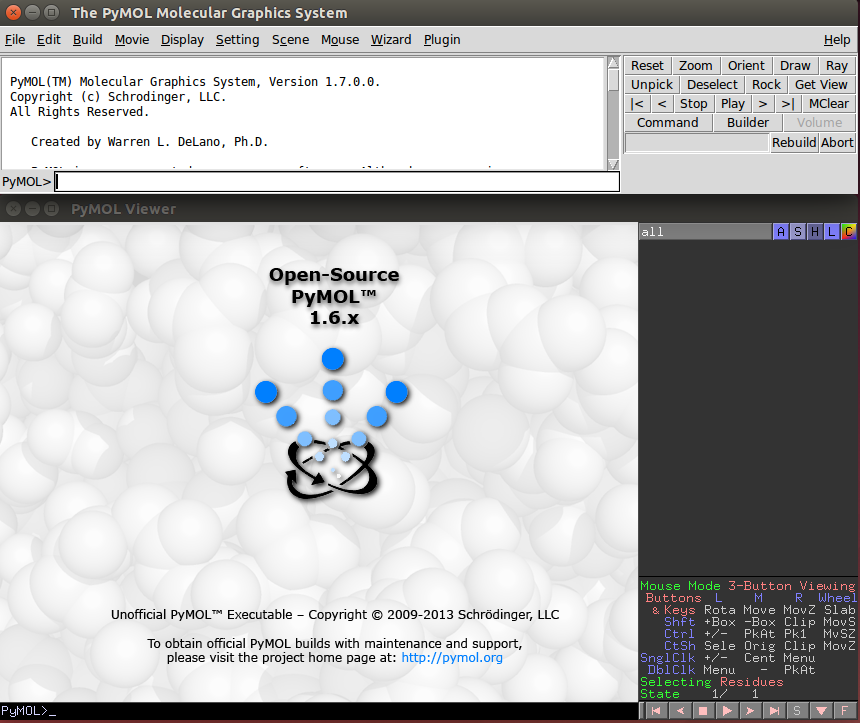Click the scroll down arrow of the log
The width and height of the screenshot is (860, 723).
[x=614, y=164]
